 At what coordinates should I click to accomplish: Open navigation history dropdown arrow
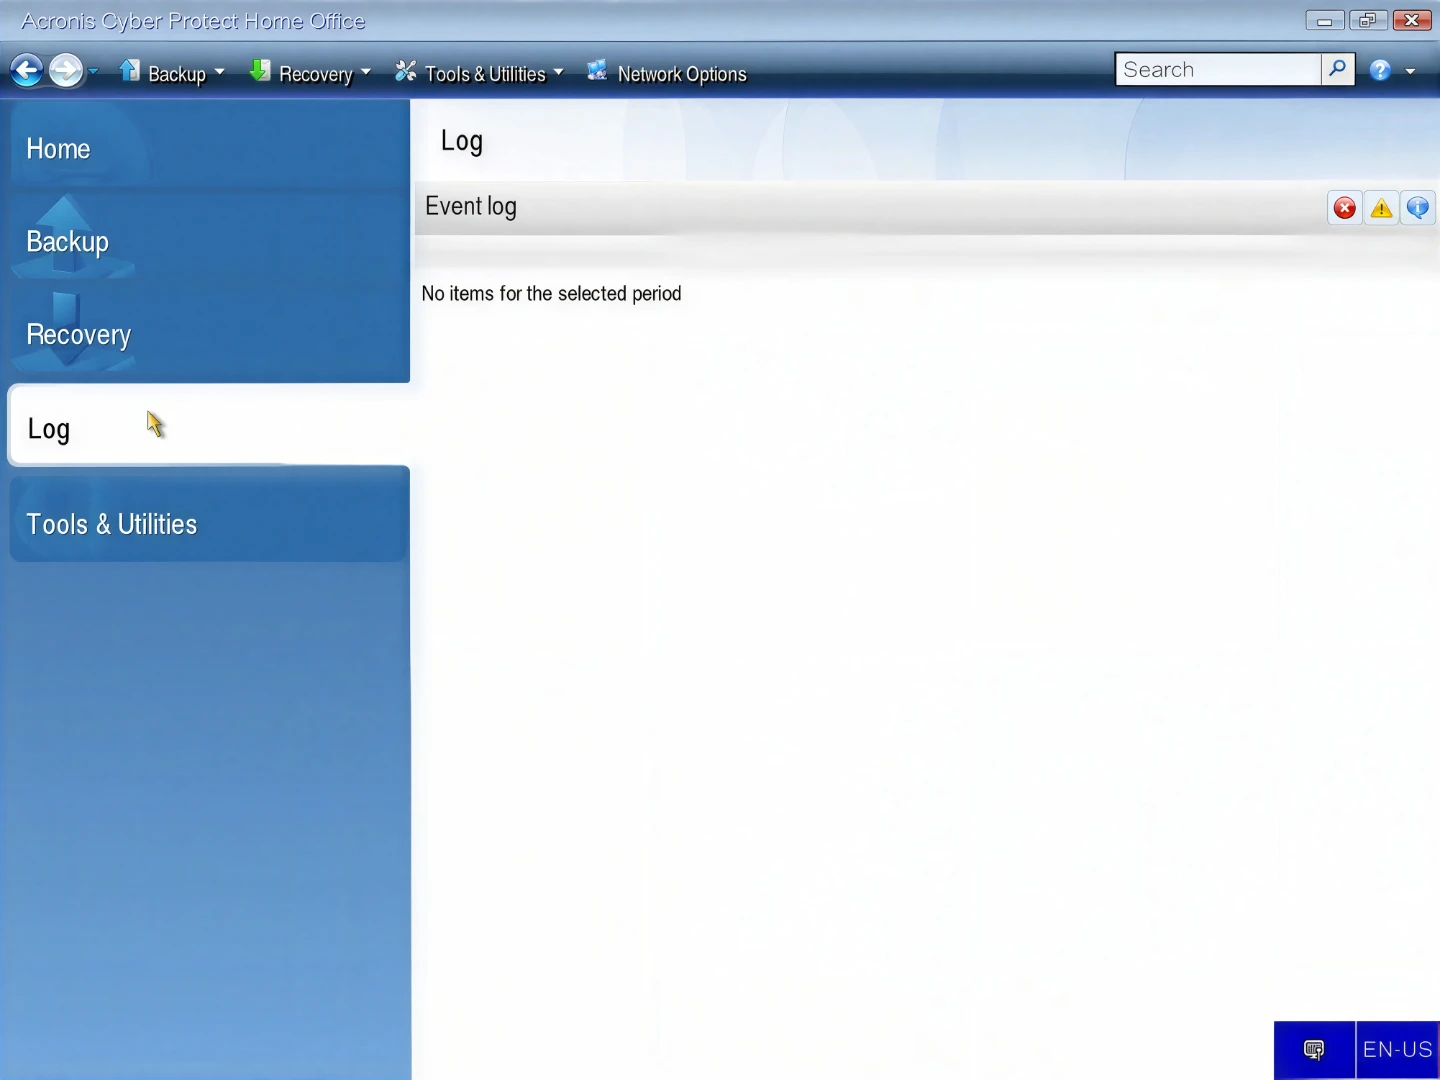pos(93,72)
